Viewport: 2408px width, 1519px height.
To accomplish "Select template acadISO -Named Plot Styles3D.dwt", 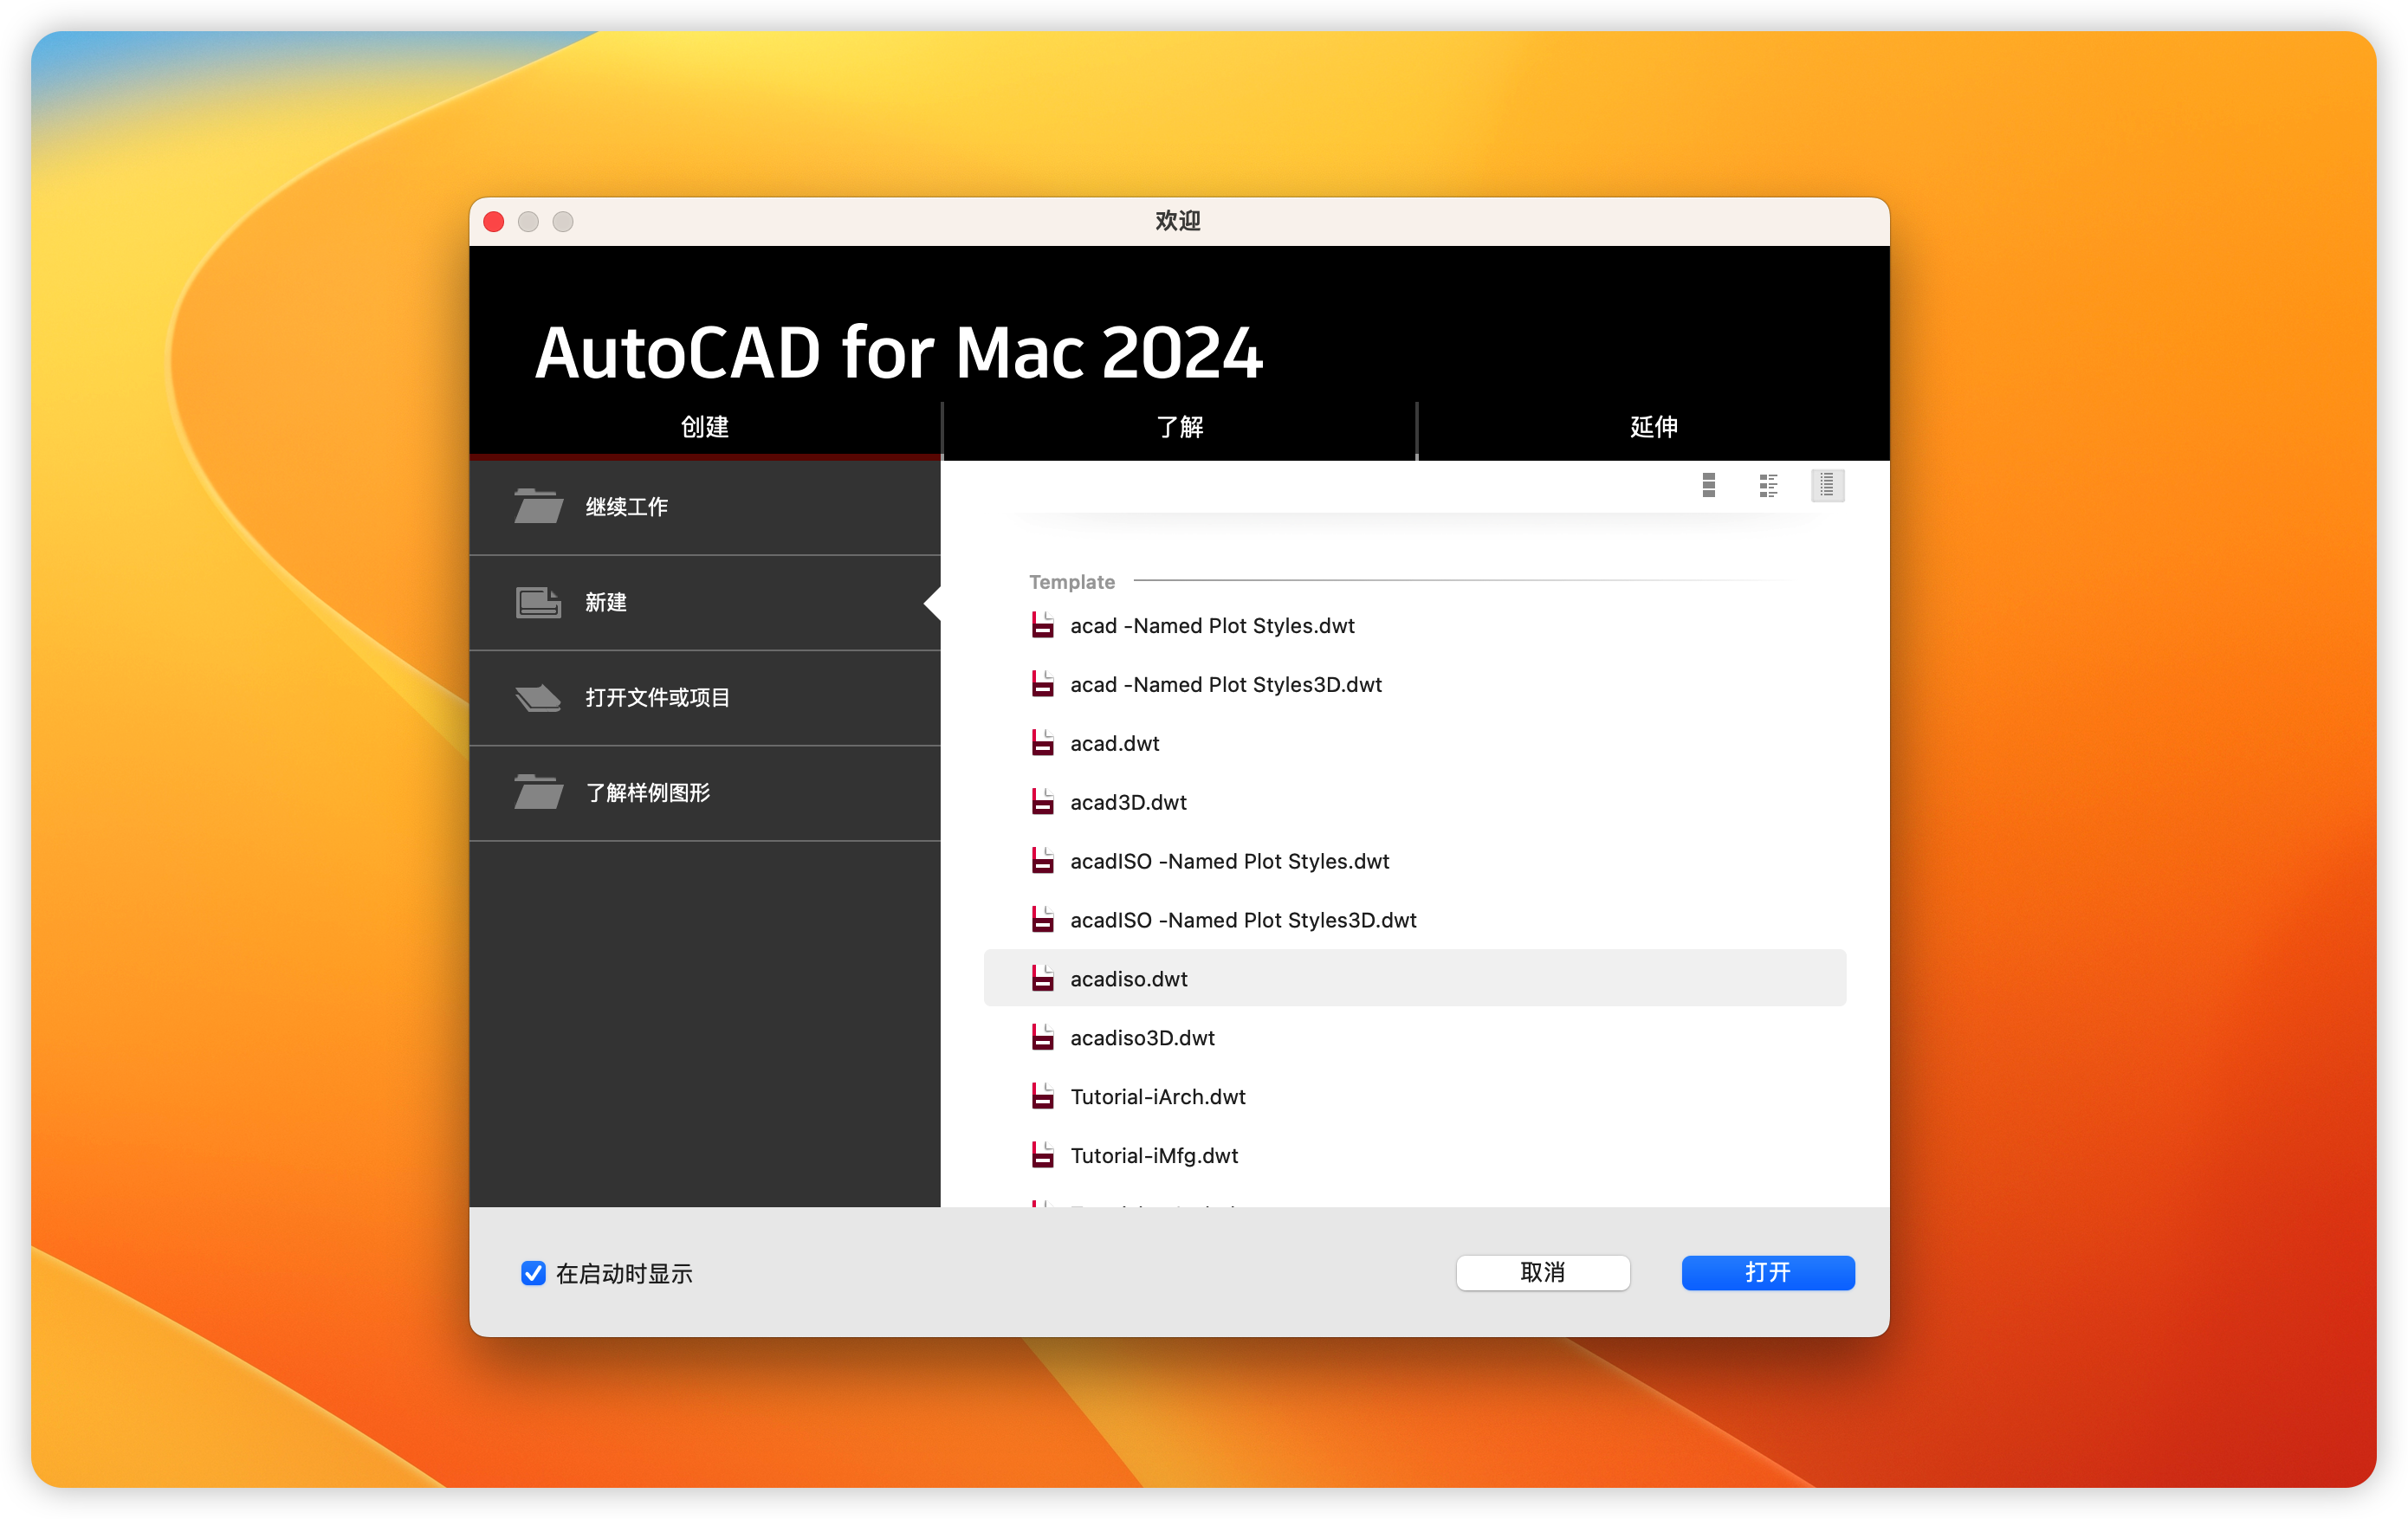I will (1415, 920).
